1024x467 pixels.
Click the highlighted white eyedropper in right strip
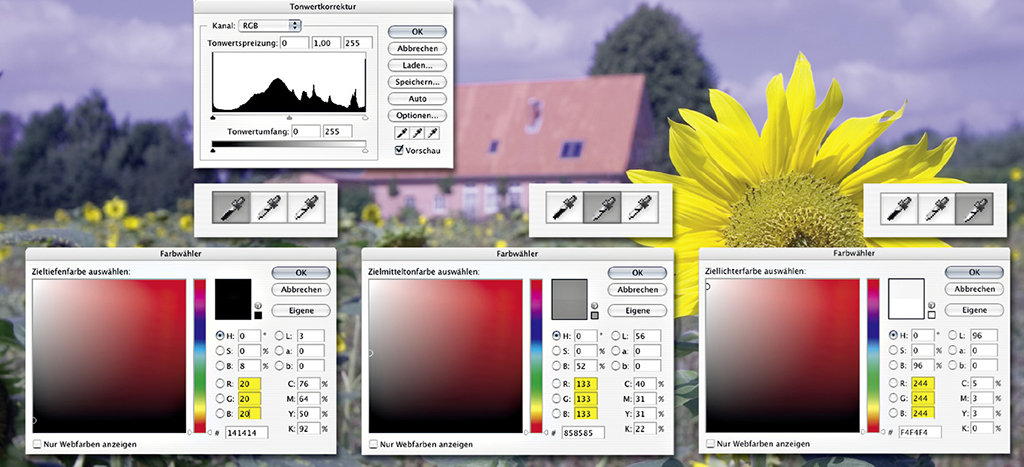(973, 208)
